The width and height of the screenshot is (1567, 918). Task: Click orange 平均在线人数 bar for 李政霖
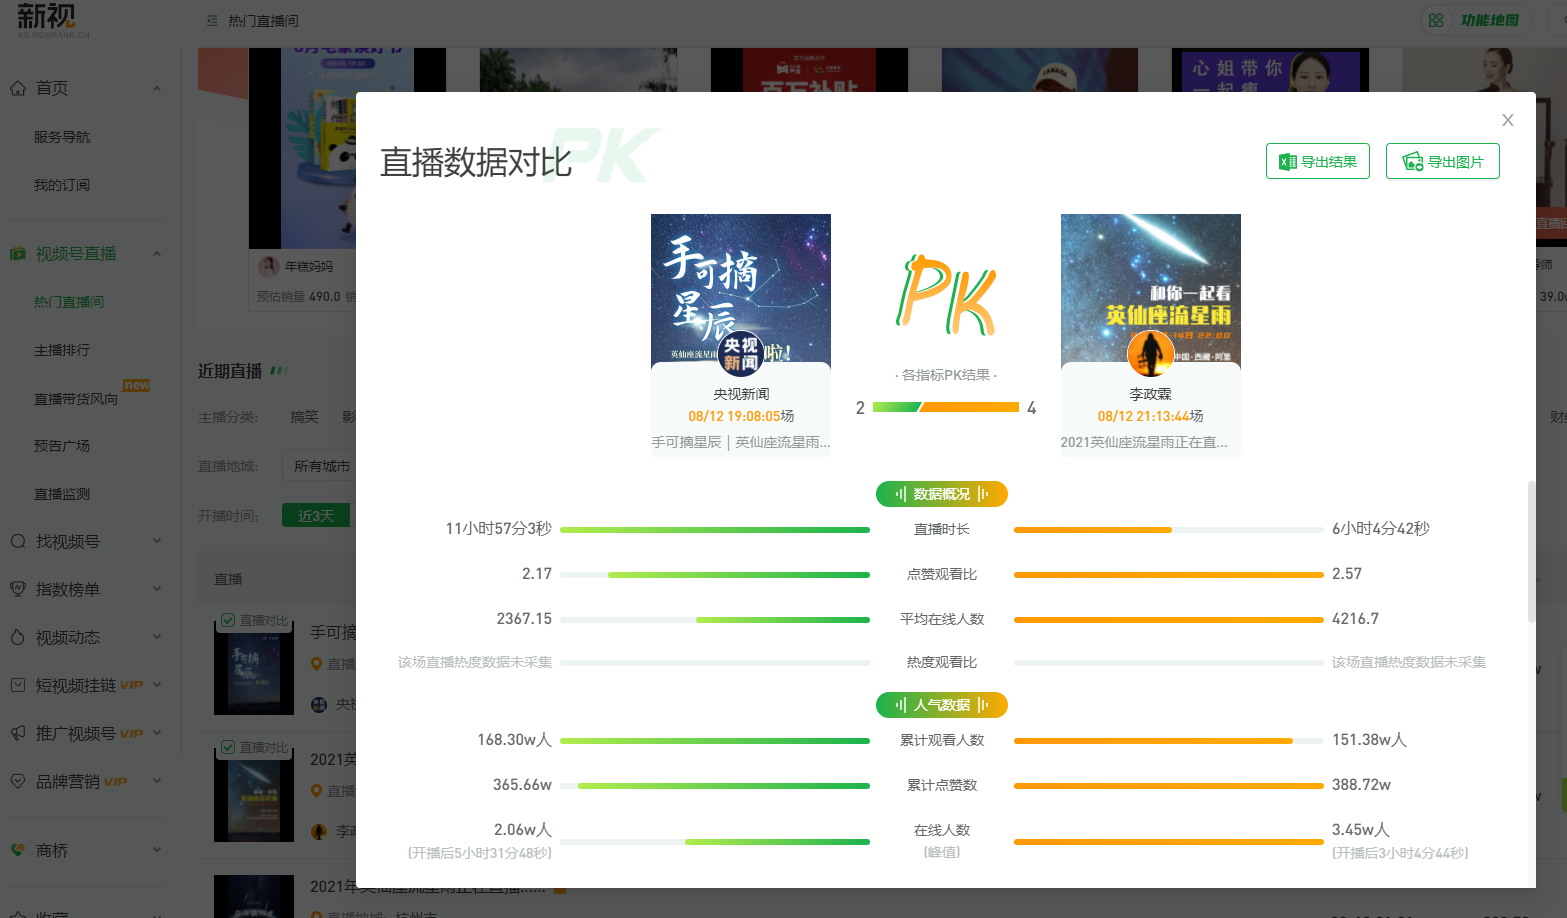pyautogui.click(x=1168, y=620)
